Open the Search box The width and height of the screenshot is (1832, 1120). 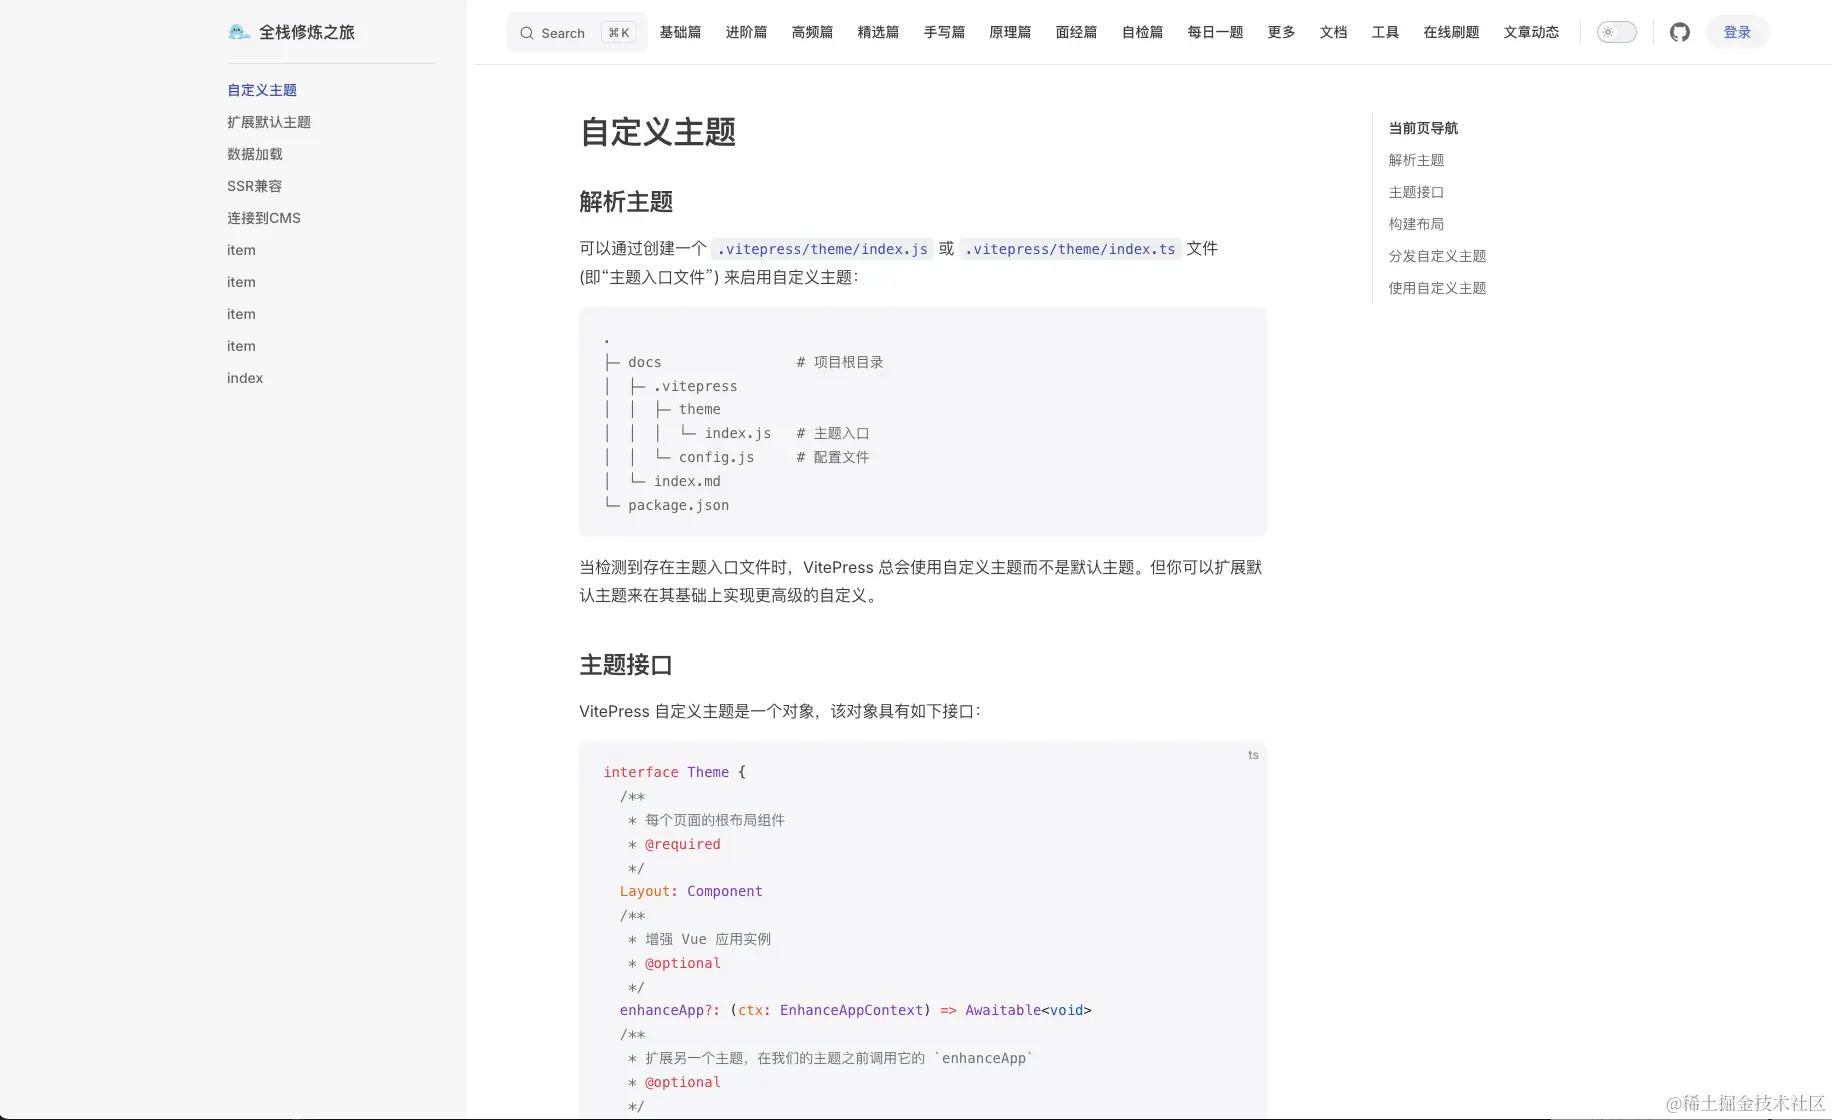point(577,32)
